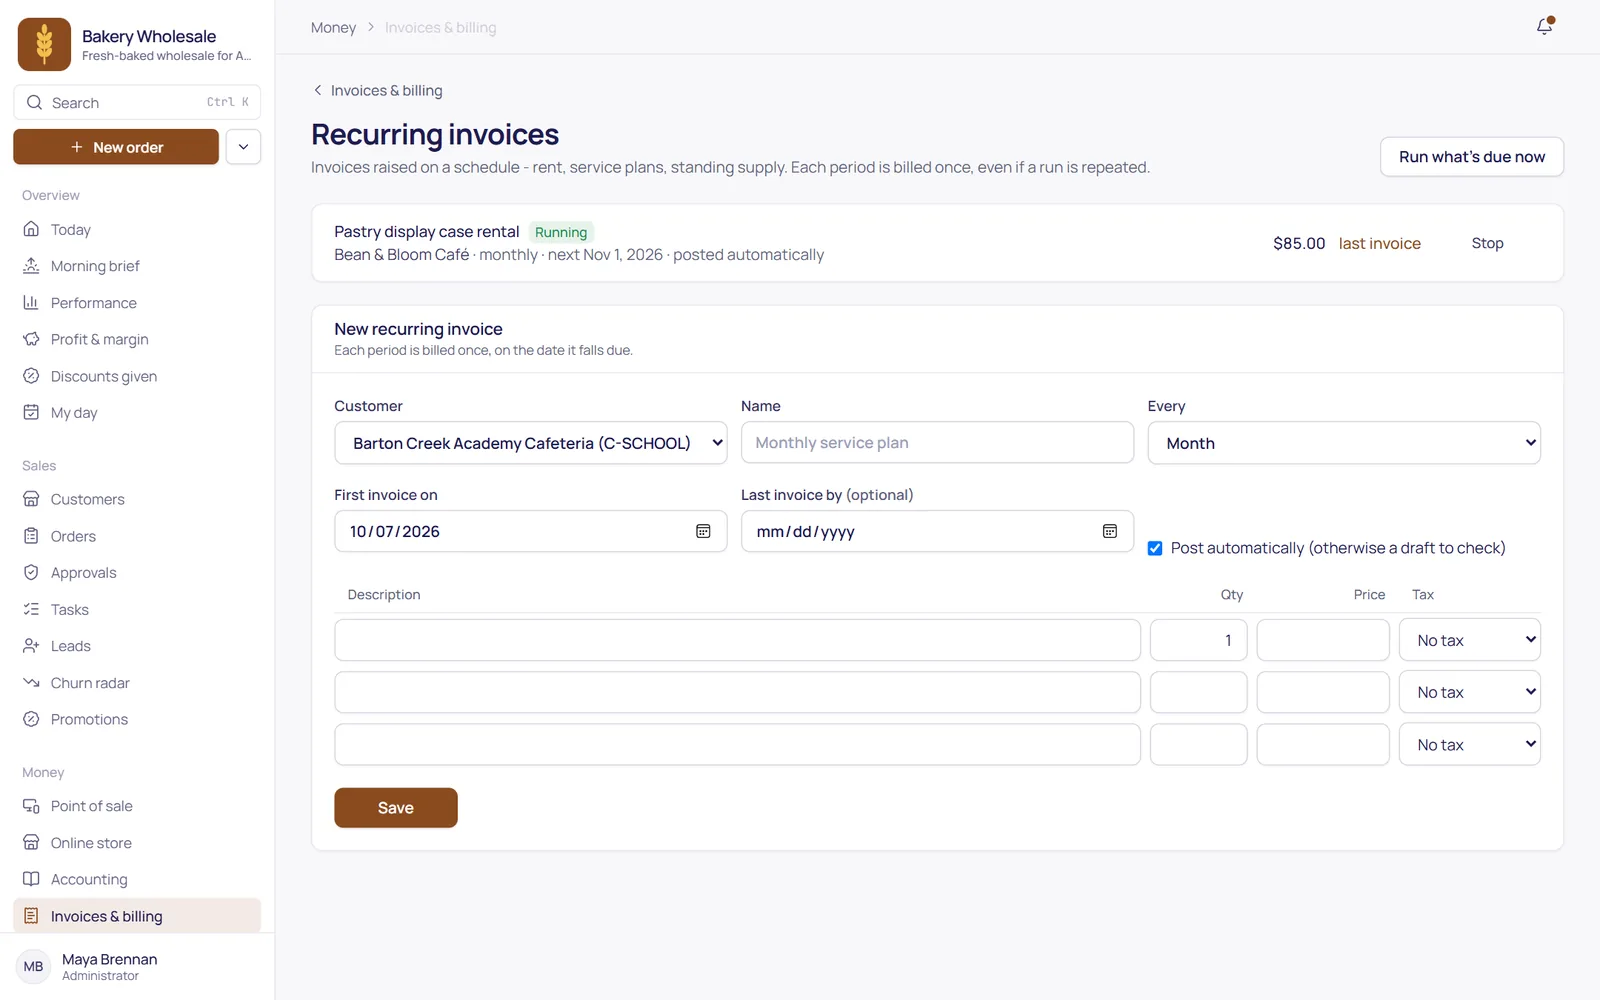Open third line Tax dropdown

coord(1470,744)
